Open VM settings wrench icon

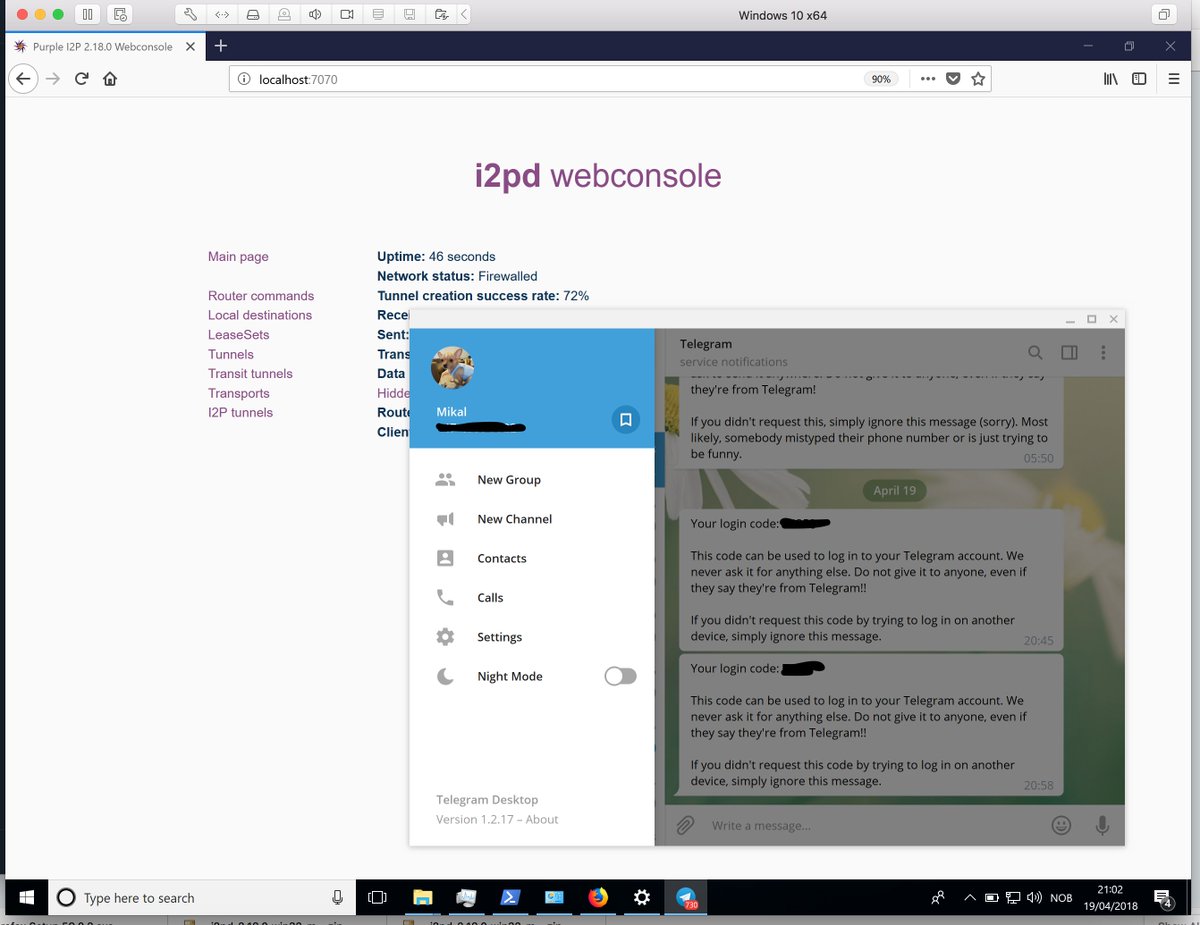190,15
